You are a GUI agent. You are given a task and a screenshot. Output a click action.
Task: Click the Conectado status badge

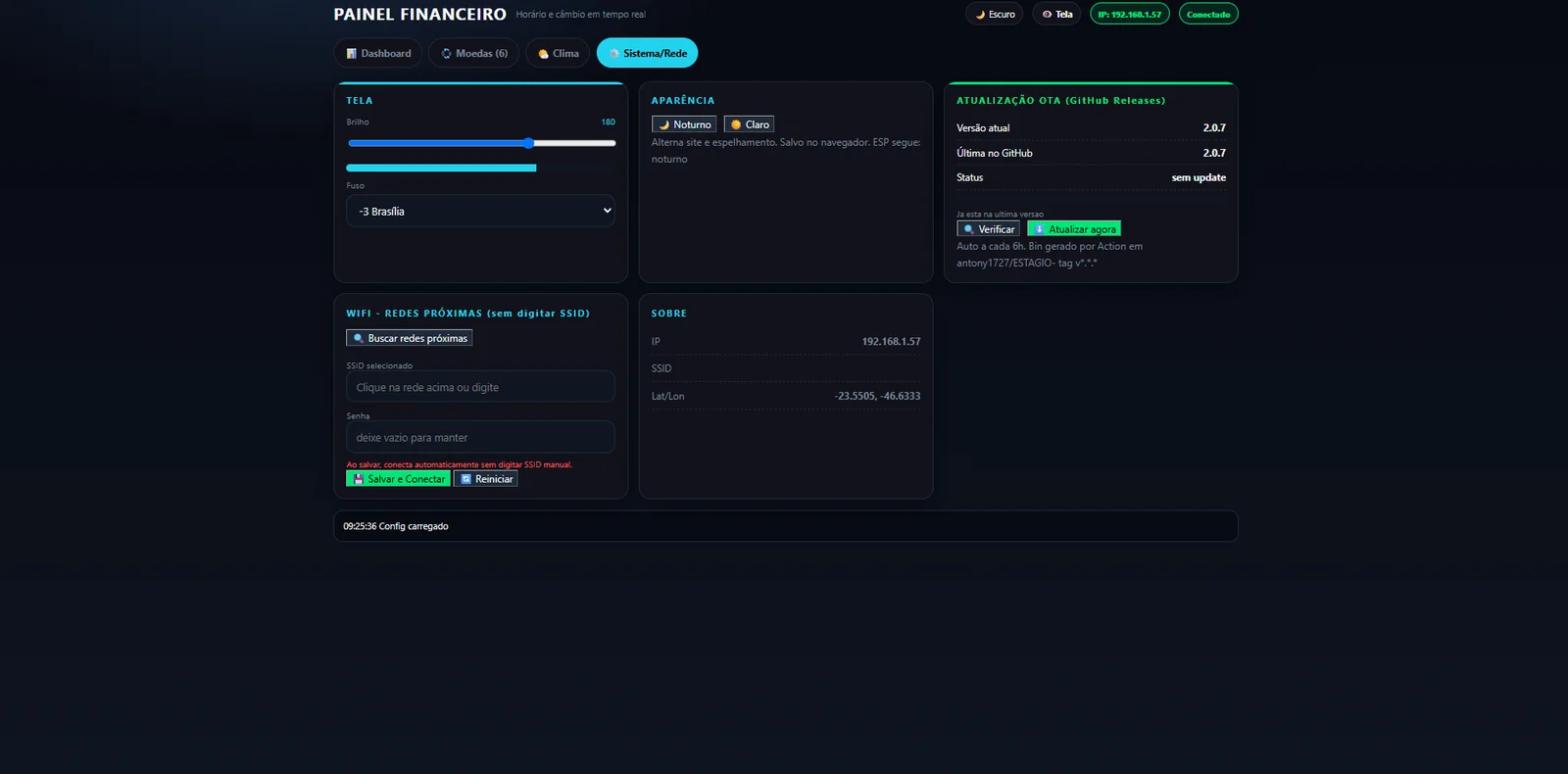coord(1209,14)
